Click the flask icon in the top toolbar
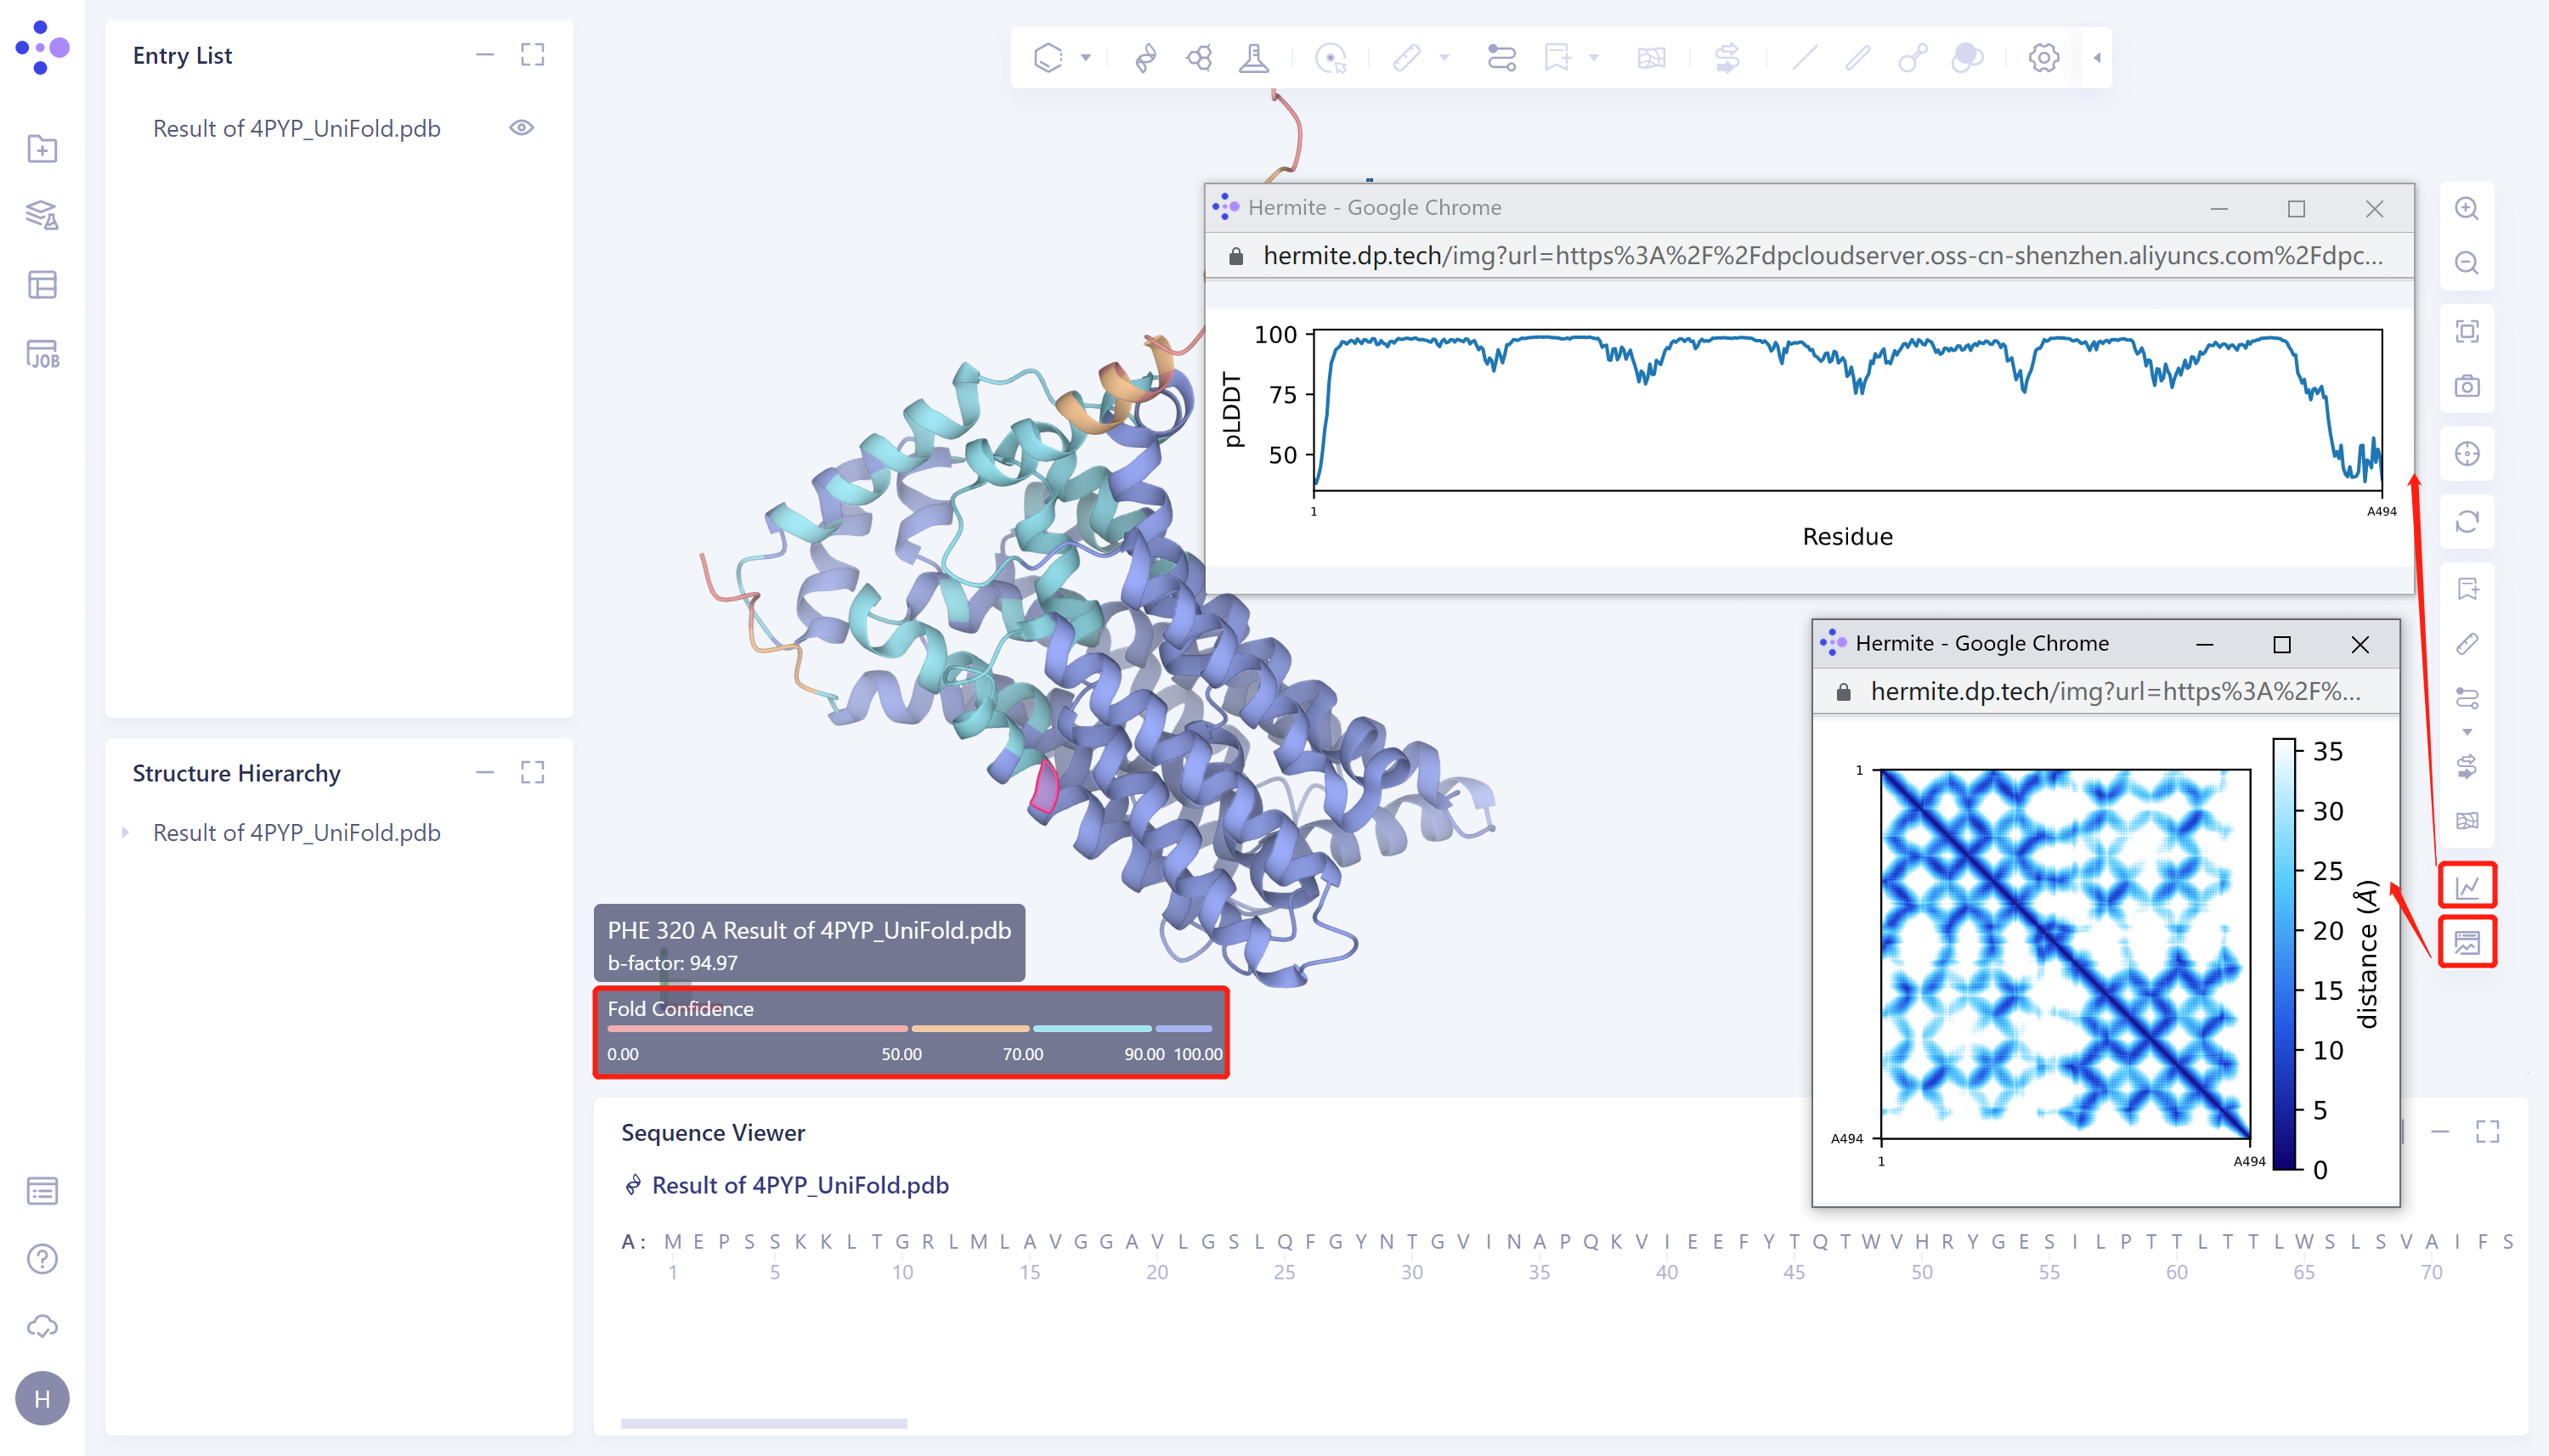 point(1253,58)
